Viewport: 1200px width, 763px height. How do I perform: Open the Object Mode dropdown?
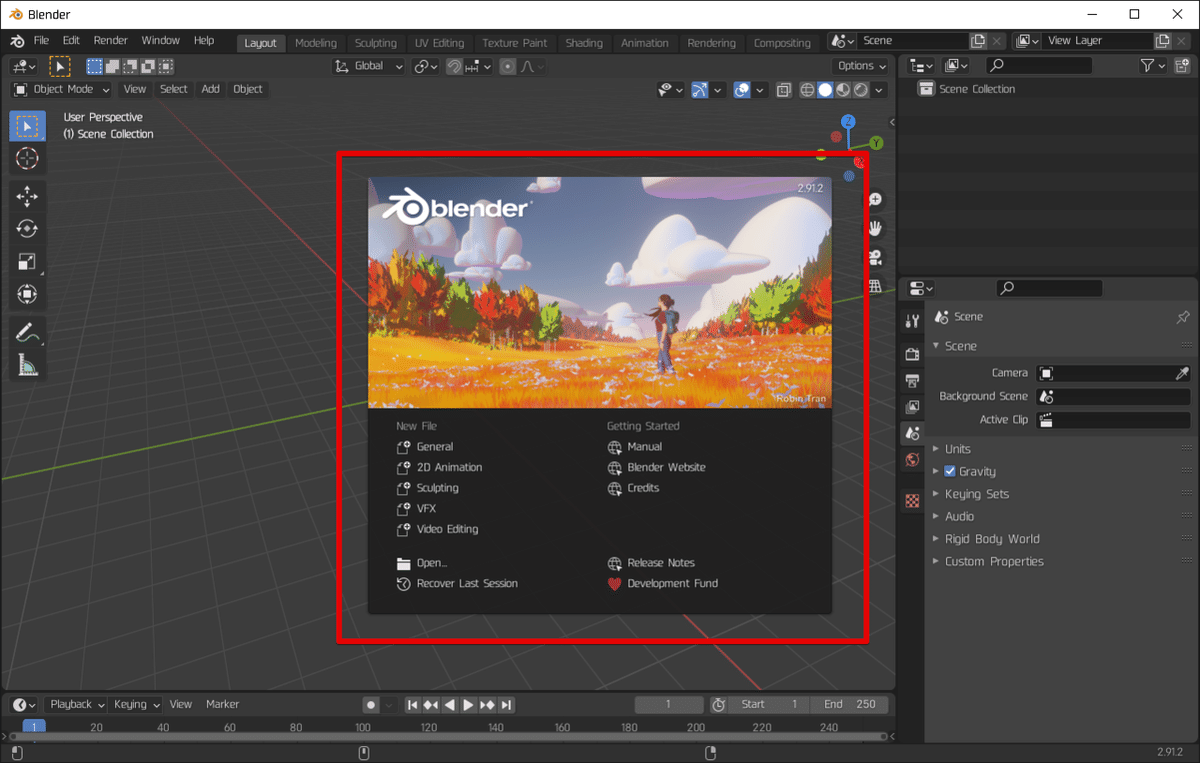click(62, 89)
